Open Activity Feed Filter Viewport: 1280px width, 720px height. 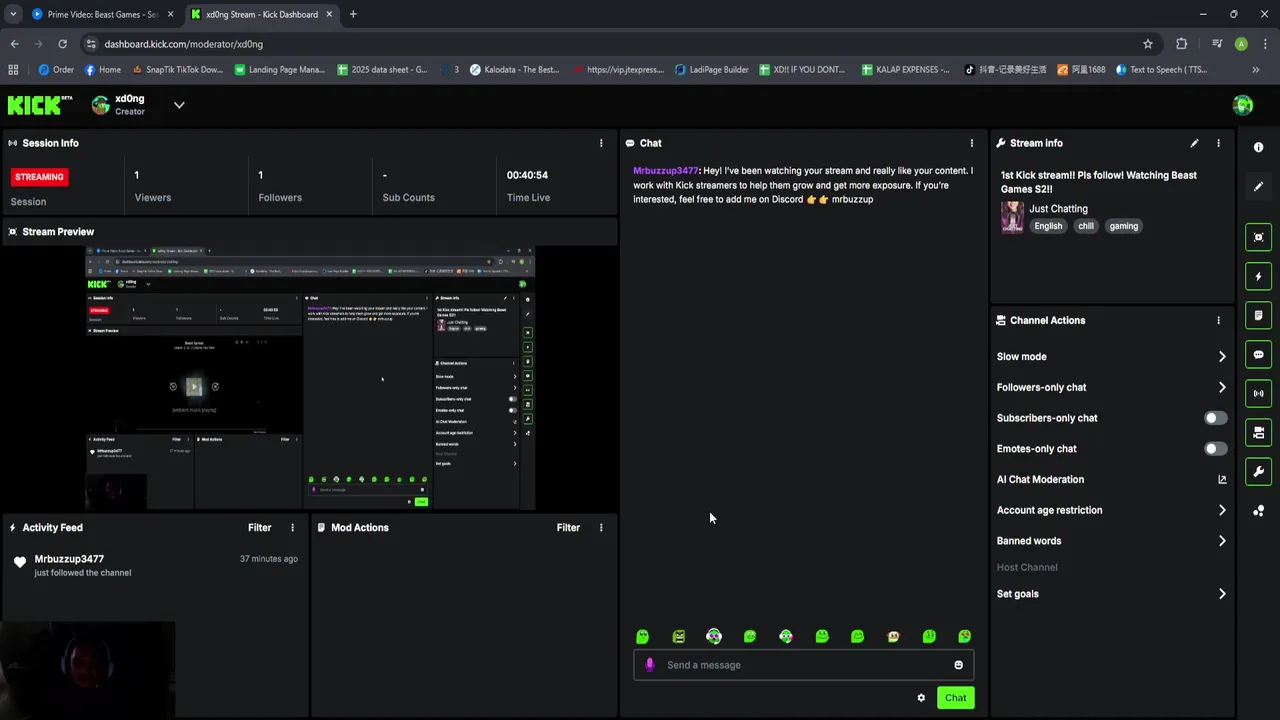[x=260, y=527]
